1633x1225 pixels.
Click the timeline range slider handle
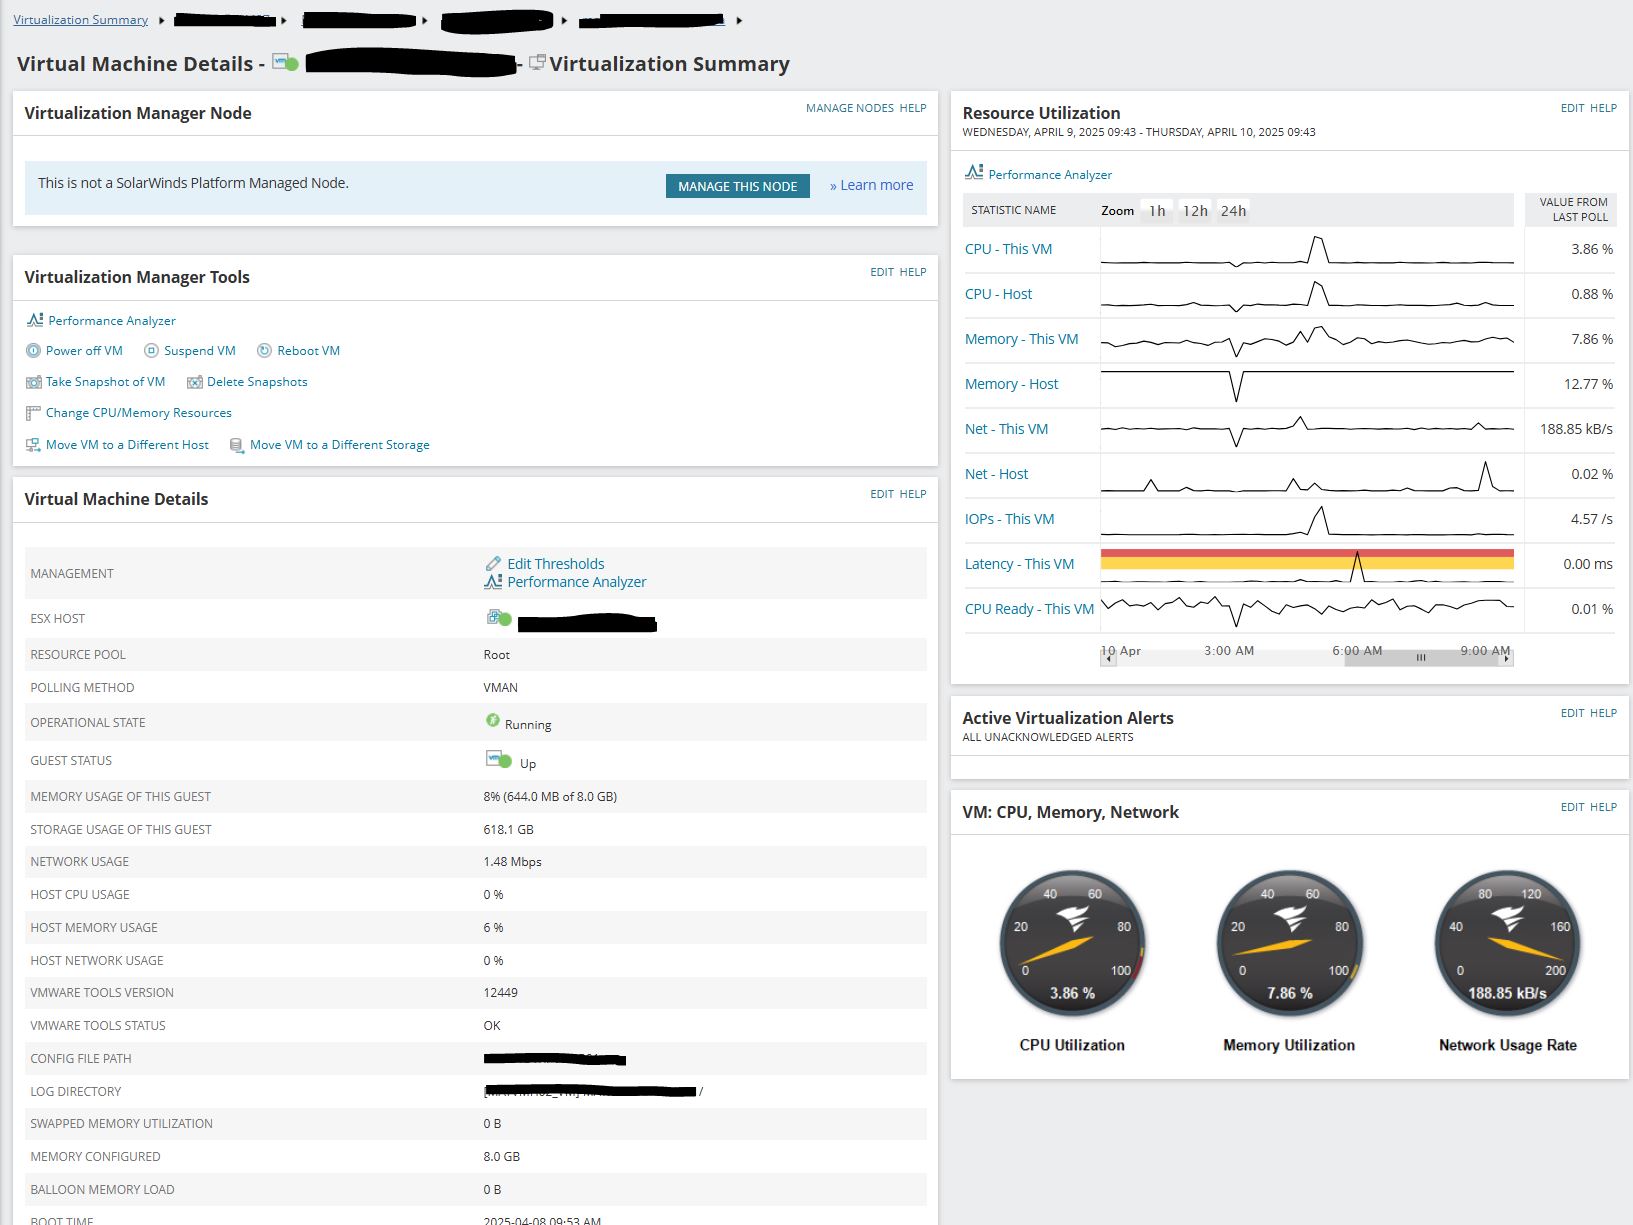pyautogui.click(x=1420, y=658)
